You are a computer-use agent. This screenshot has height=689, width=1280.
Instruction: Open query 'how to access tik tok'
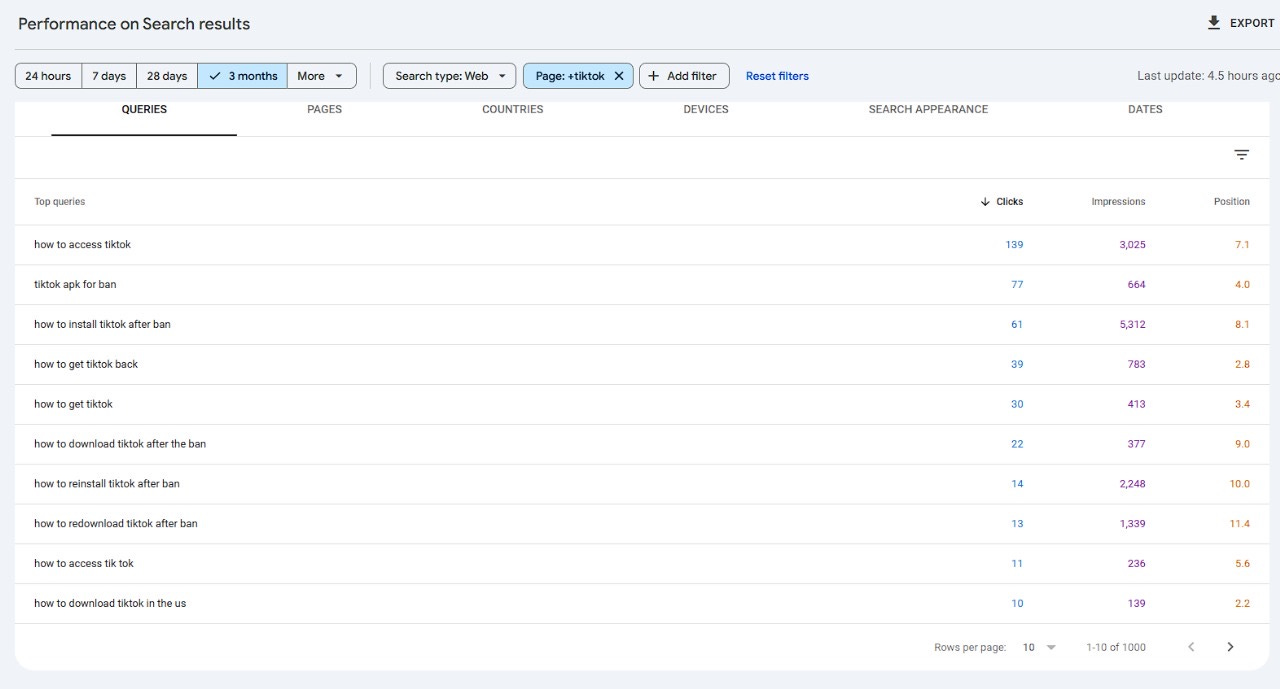[84, 564]
